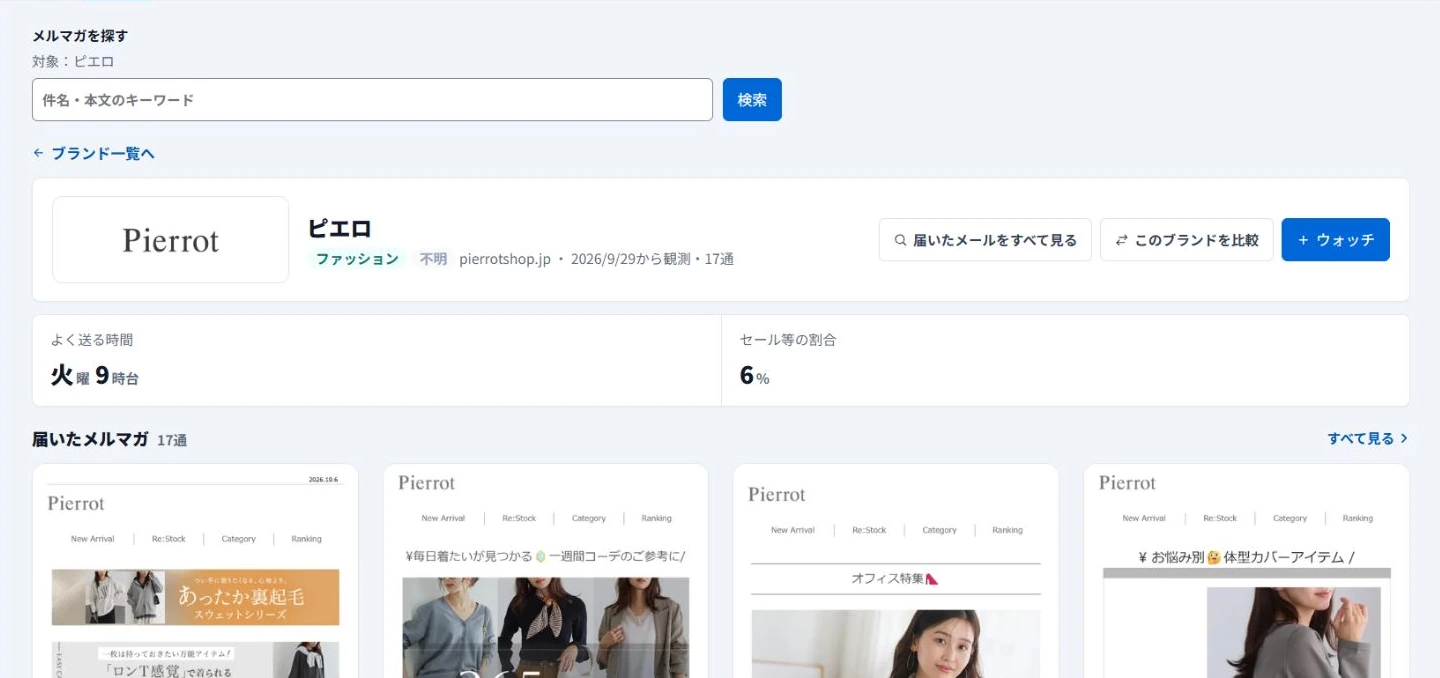This screenshot has width=1440, height=678.
Task: Click the 対象：ピエロ label
Action: pyautogui.click(x=73, y=61)
